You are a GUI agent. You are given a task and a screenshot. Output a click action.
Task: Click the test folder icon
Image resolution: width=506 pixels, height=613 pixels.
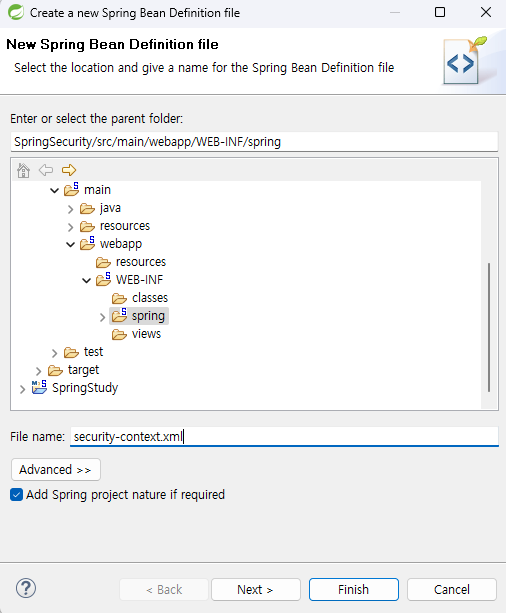[x=71, y=353]
